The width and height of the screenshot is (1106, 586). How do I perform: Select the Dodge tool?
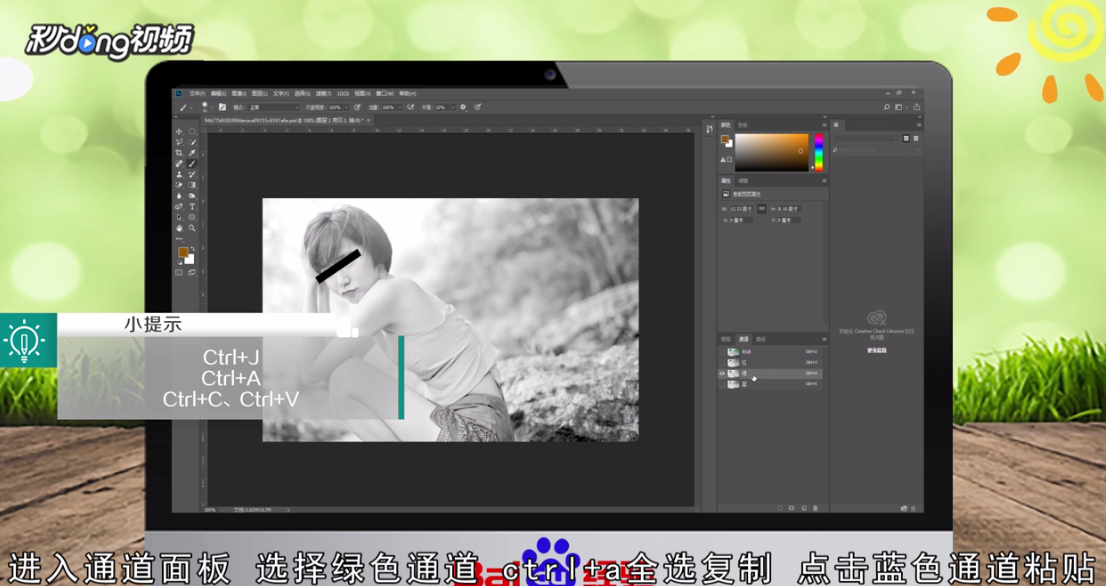(192, 196)
